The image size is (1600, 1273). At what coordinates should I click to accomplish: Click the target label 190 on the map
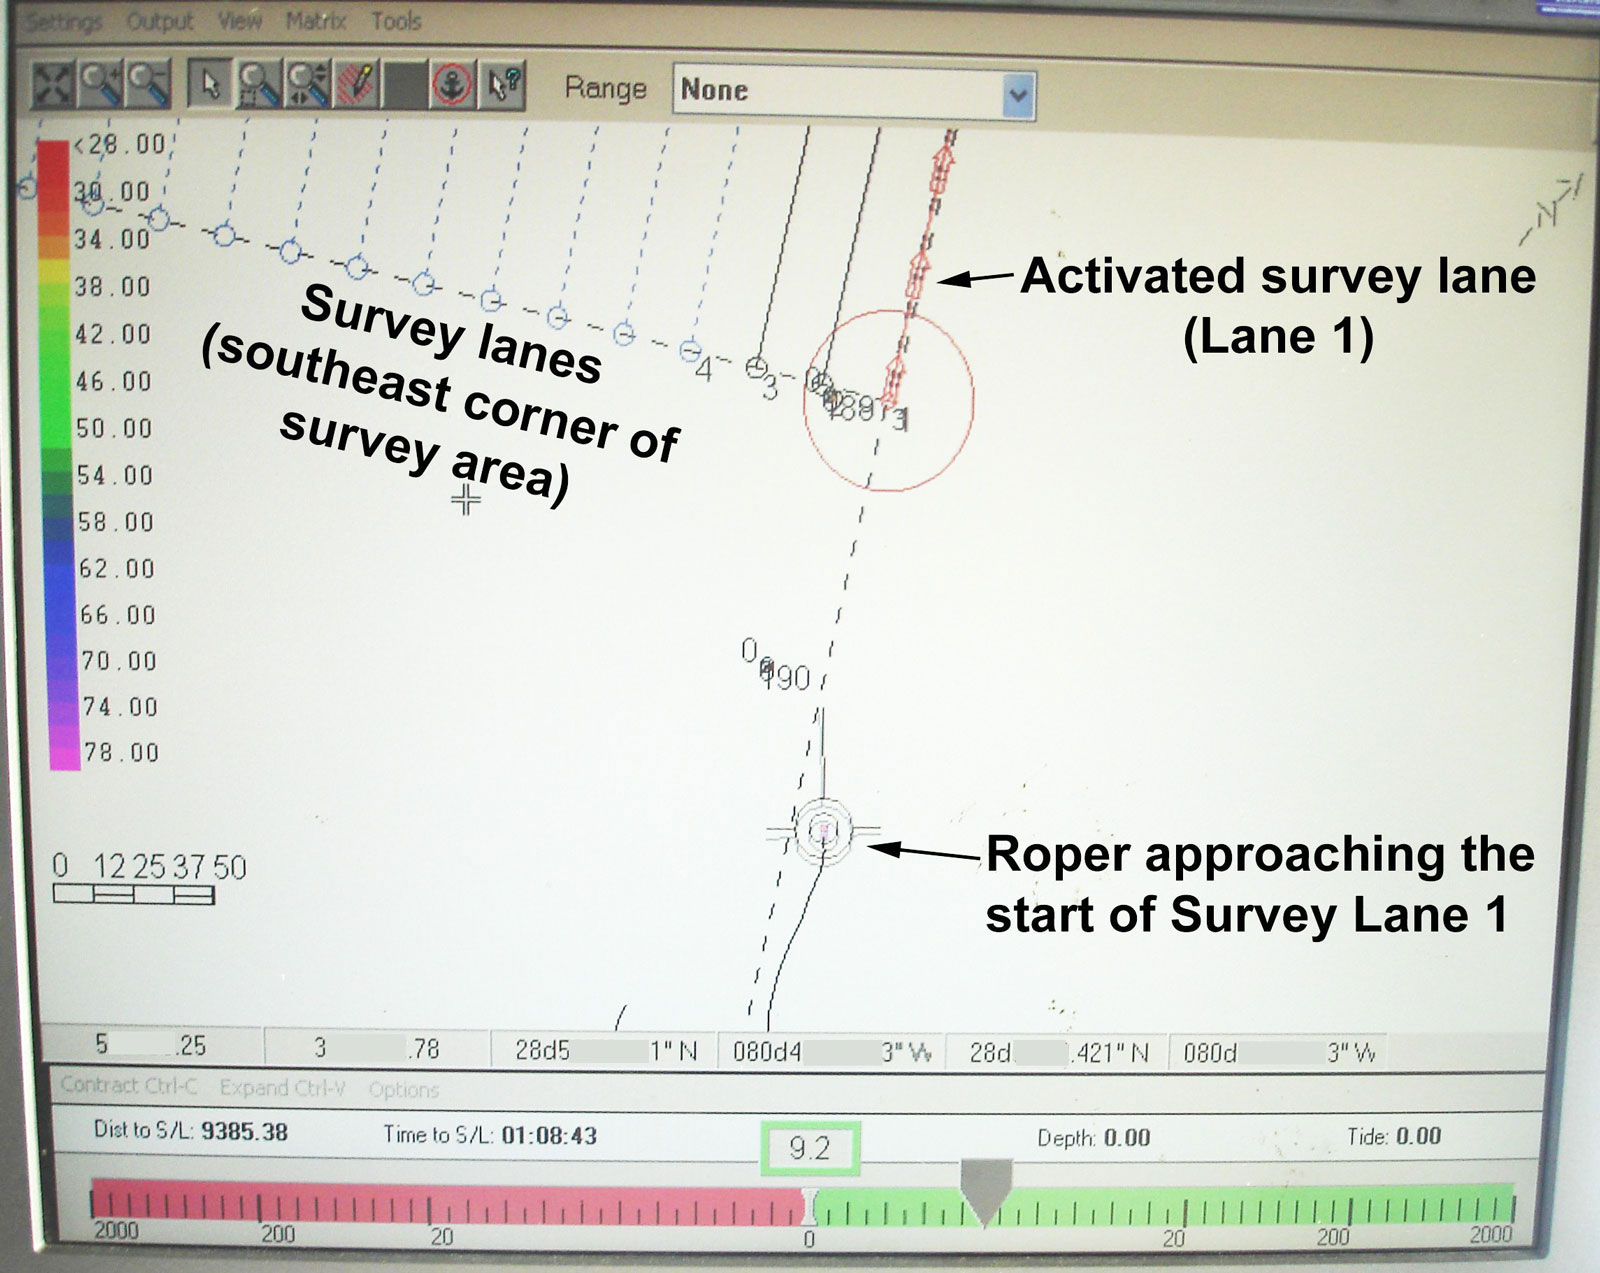click(x=786, y=678)
